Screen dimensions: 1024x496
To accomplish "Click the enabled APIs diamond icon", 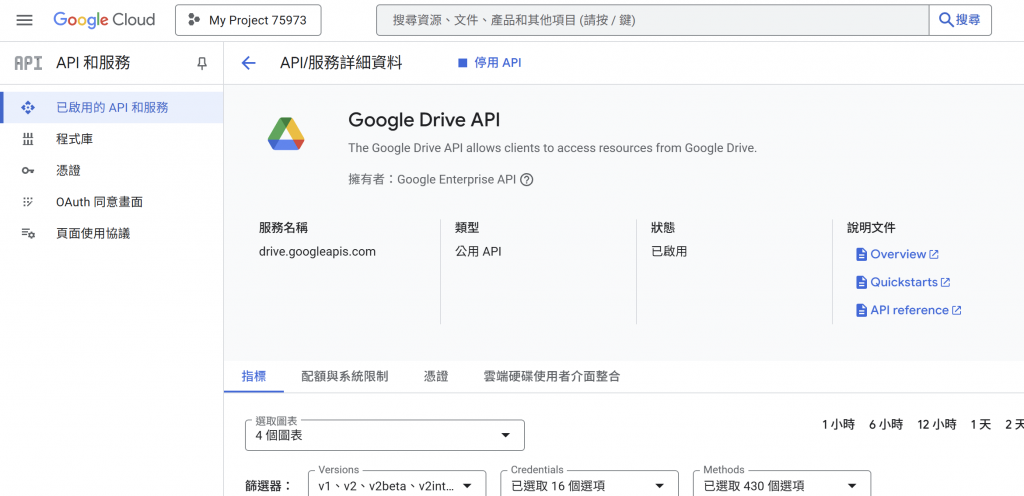I will click(27, 108).
